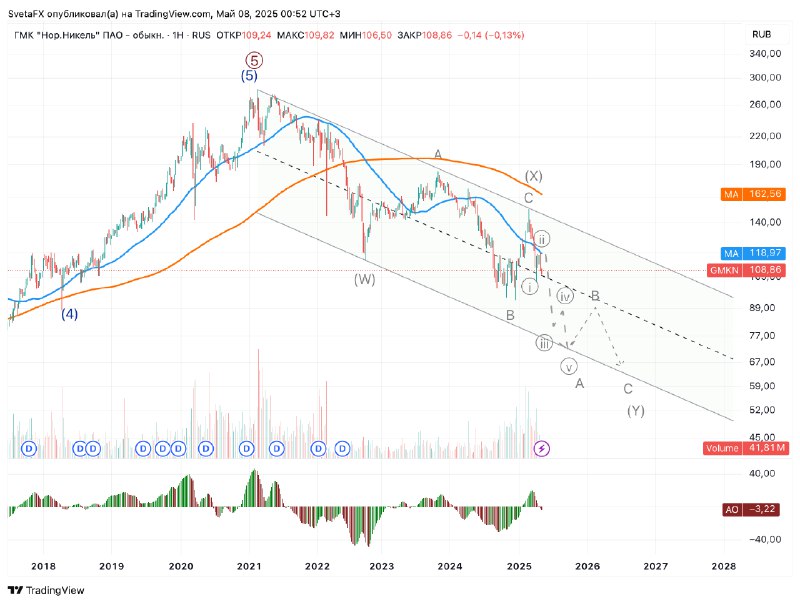This screenshot has height=604, width=800.
Task: Select the circled ii wave label
Action: pos(542,239)
